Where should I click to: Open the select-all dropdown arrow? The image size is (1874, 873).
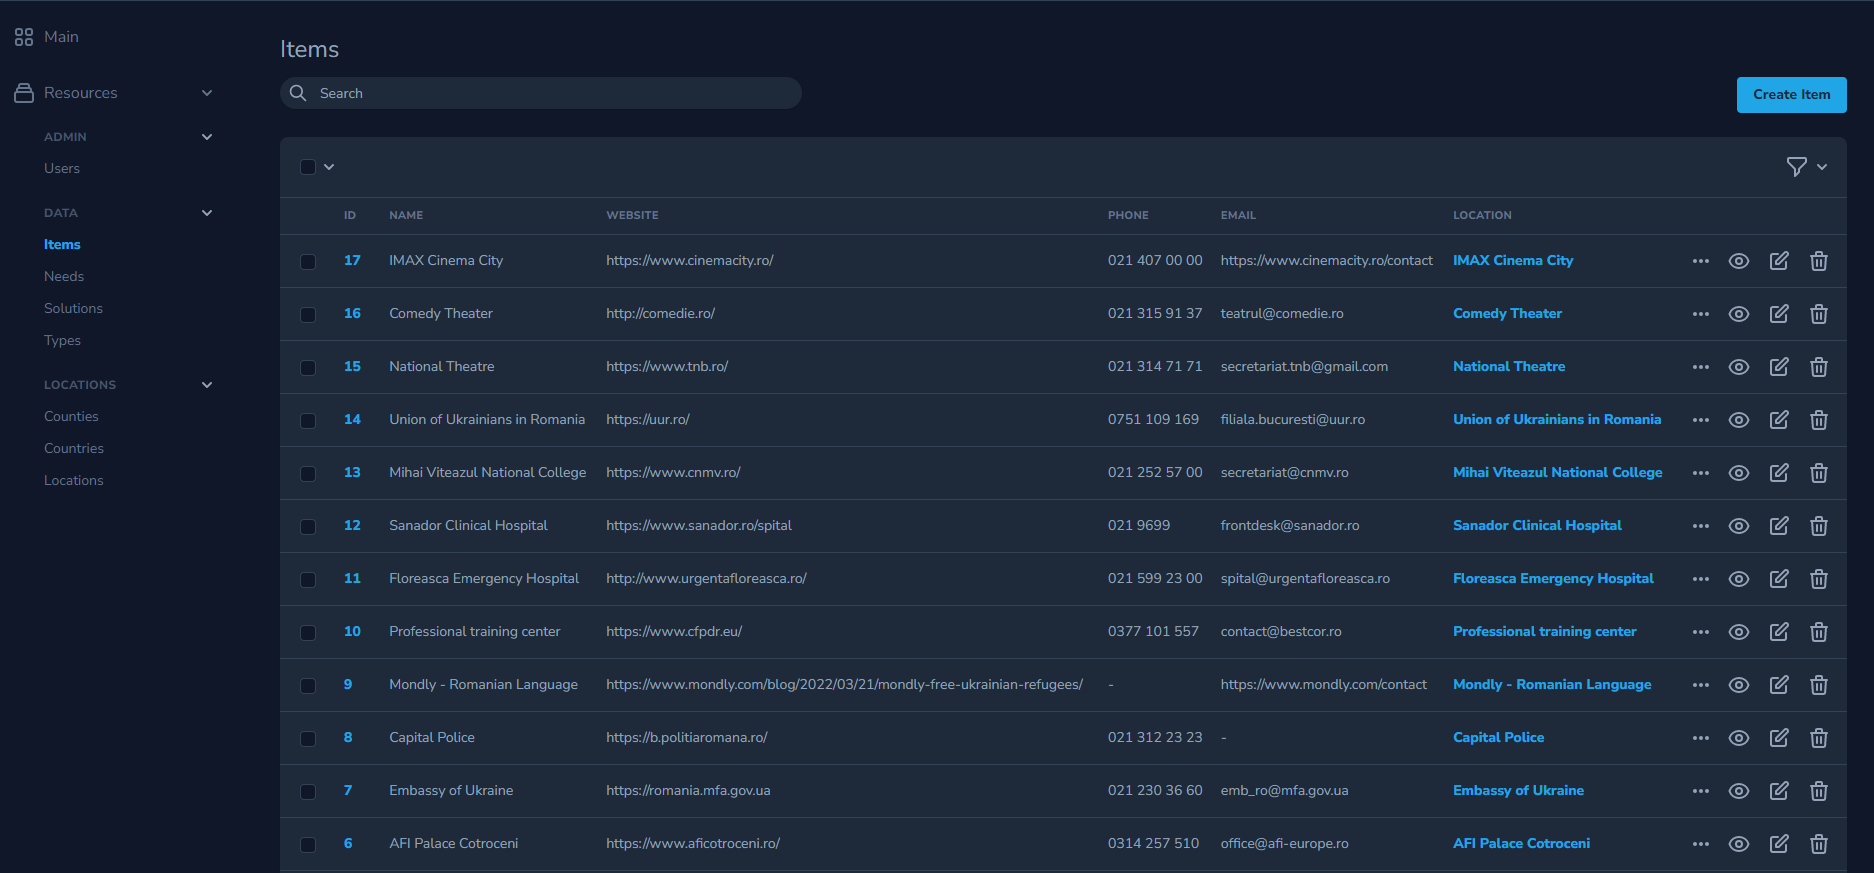pyautogui.click(x=329, y=167)
